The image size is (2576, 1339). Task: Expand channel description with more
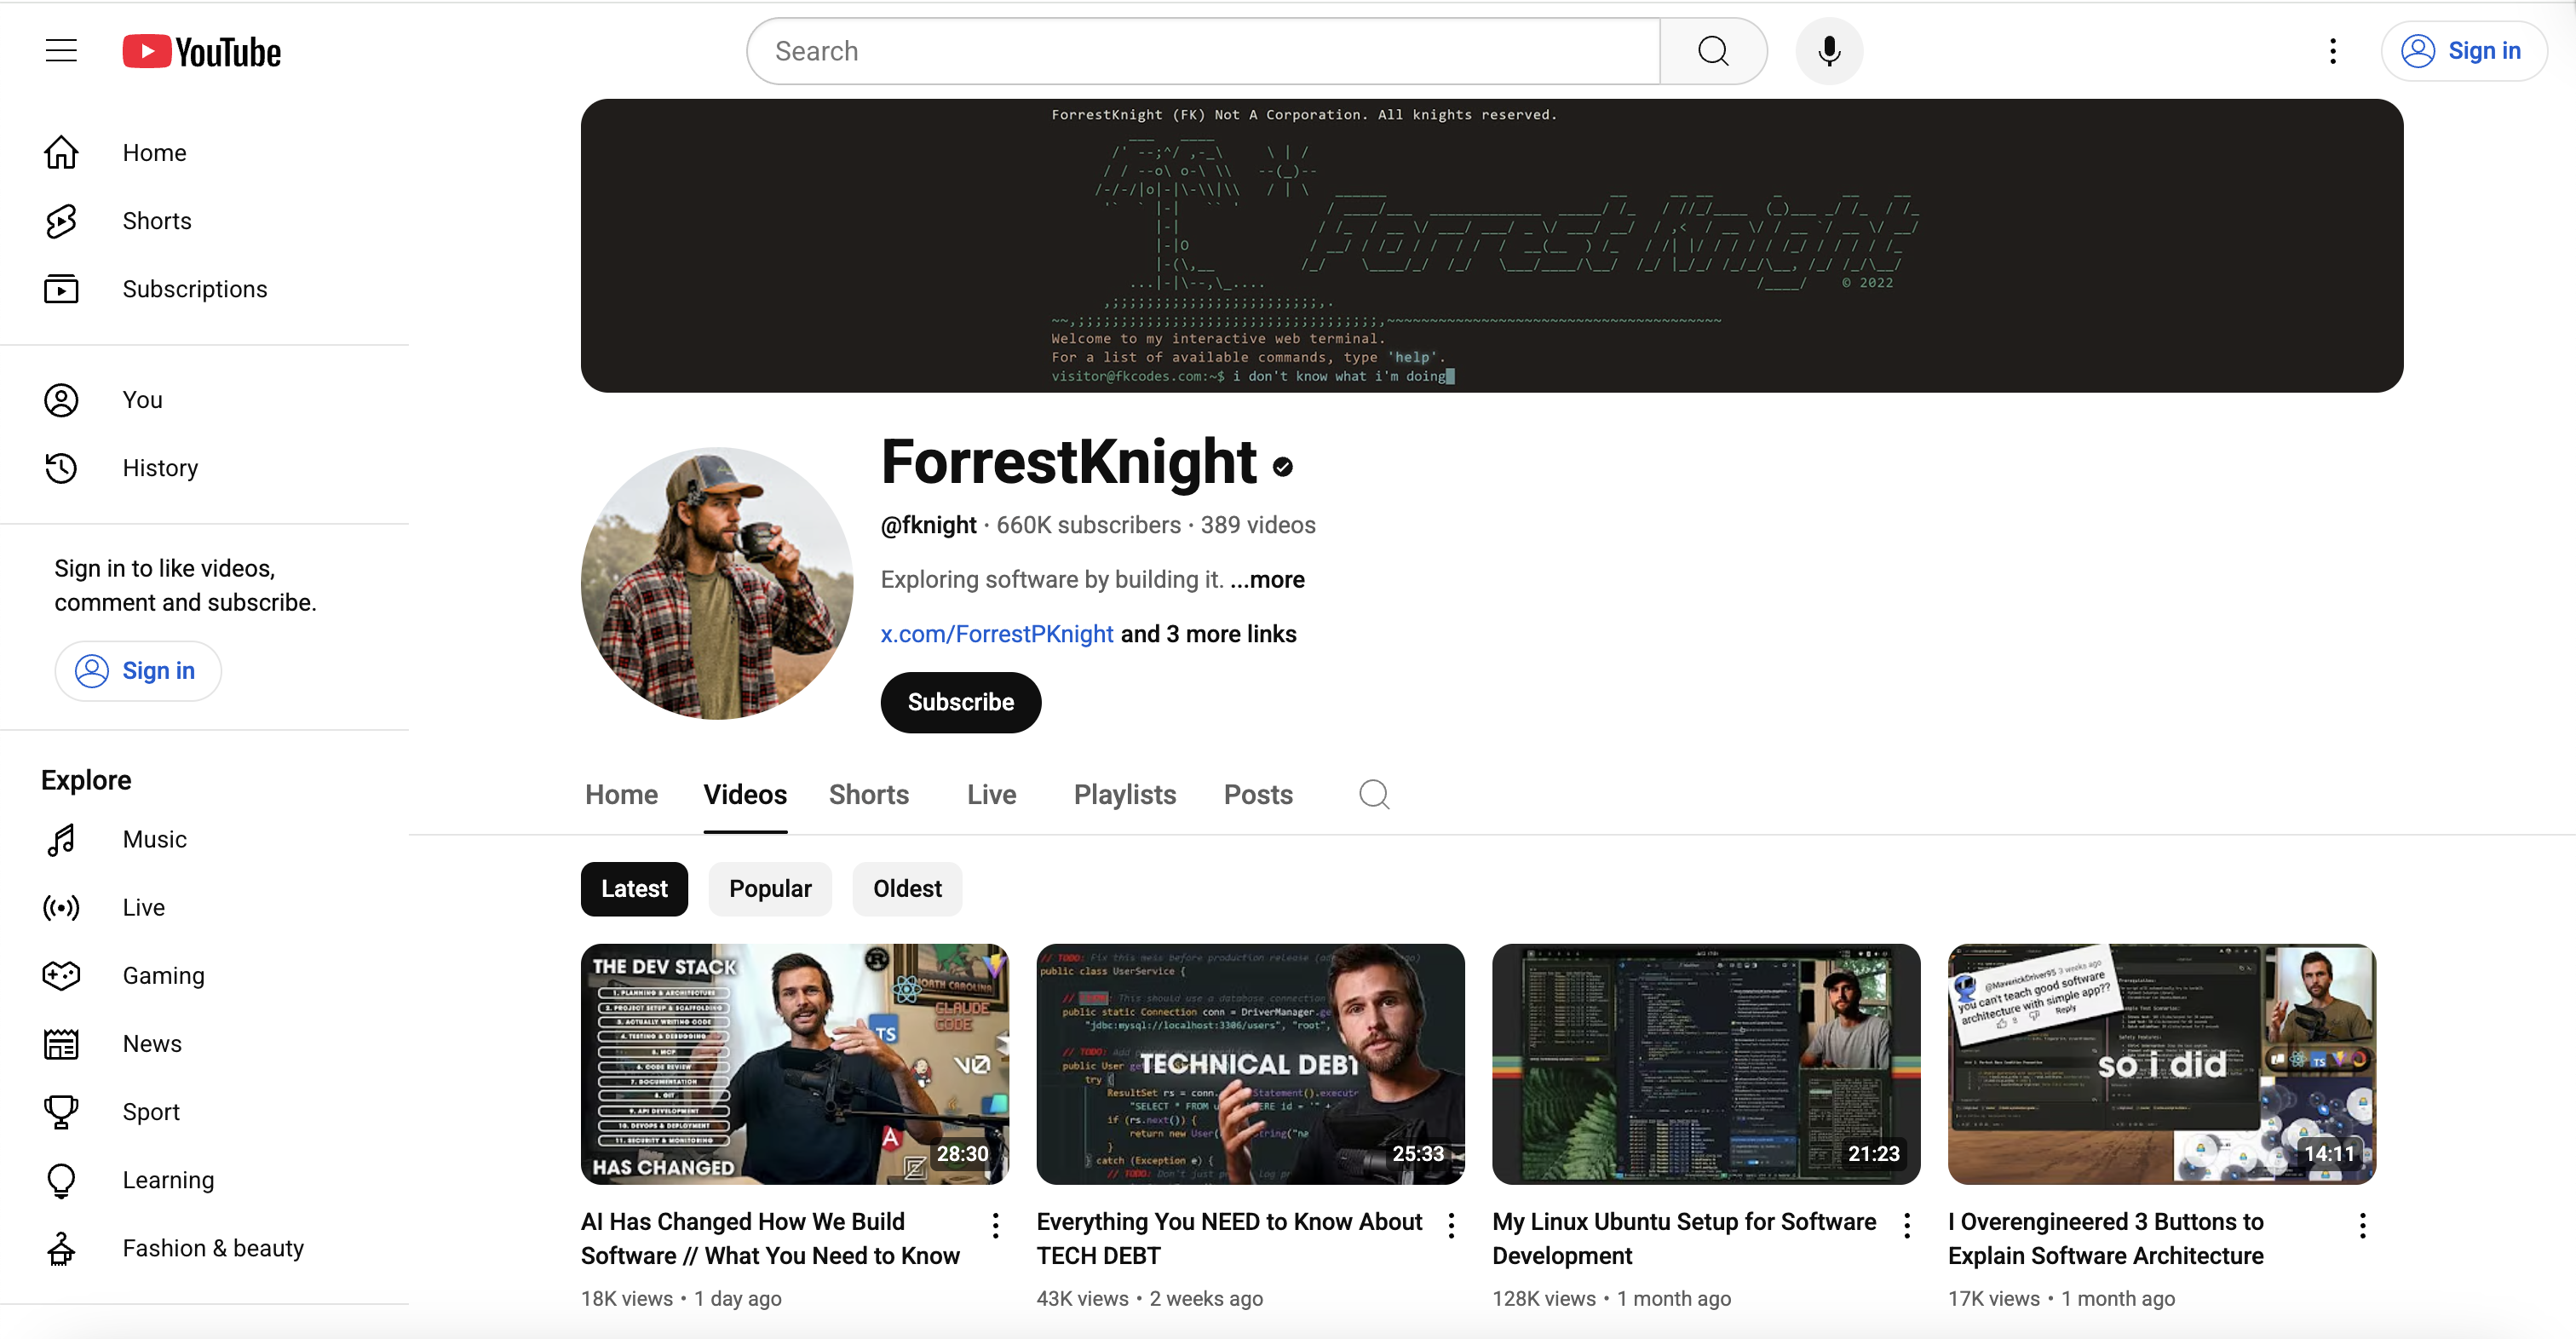pyautogui.click(x=1267, y=580)
